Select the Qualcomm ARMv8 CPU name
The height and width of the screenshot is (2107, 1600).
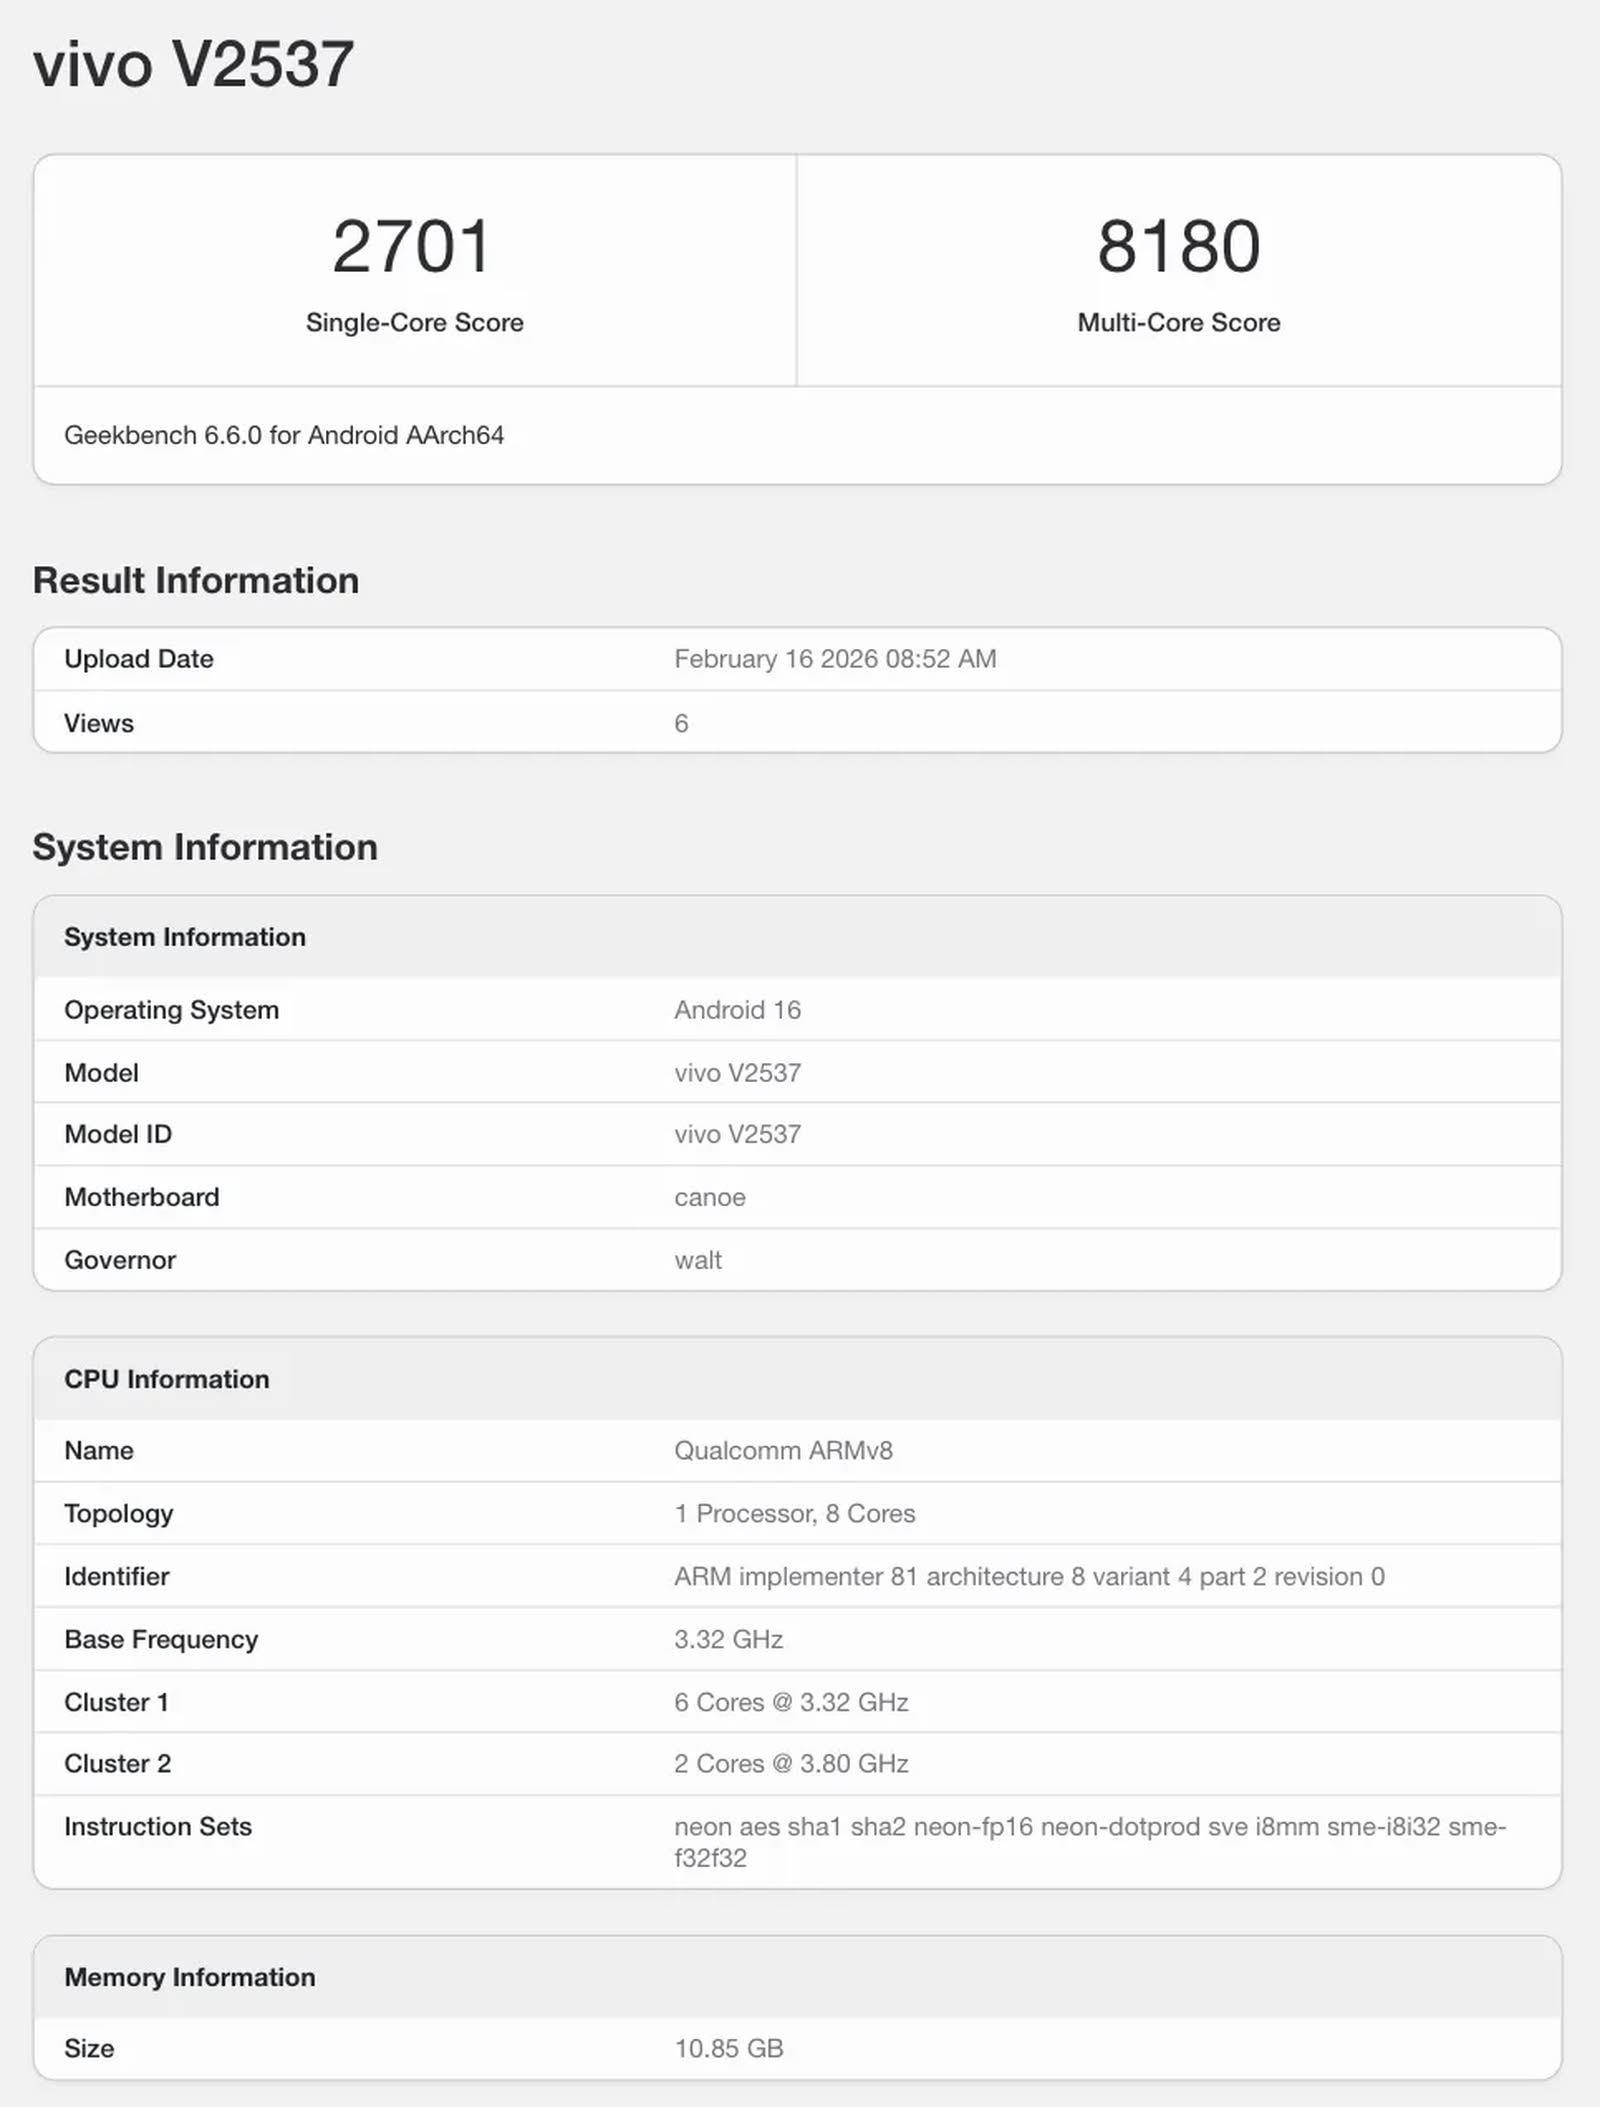785,1450
